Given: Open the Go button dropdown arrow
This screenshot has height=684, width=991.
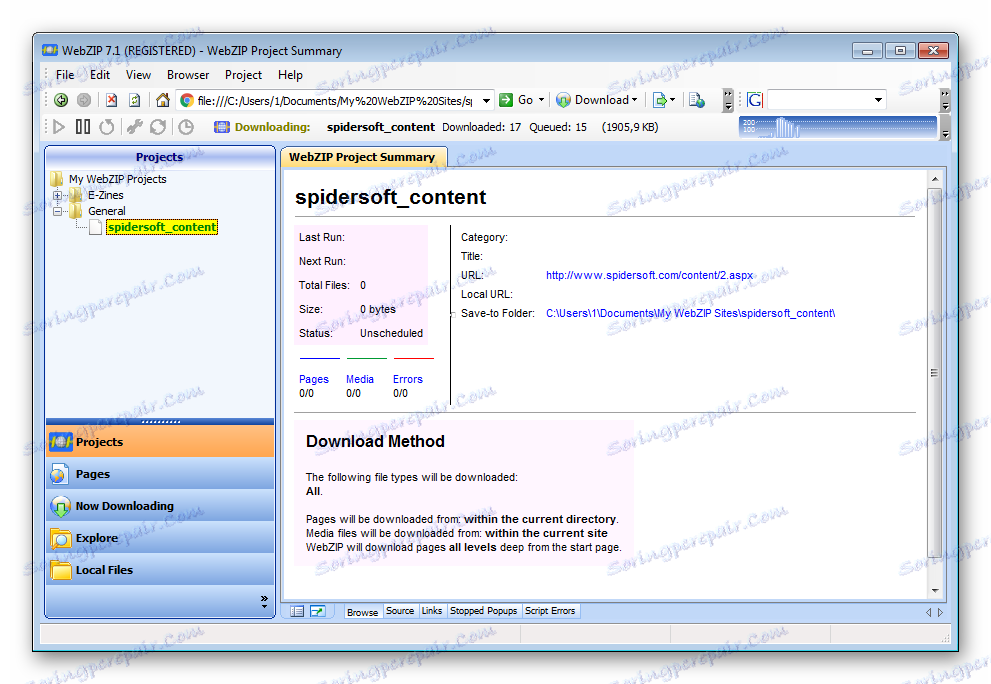Looking at the screenshot, I should (541, 100).
